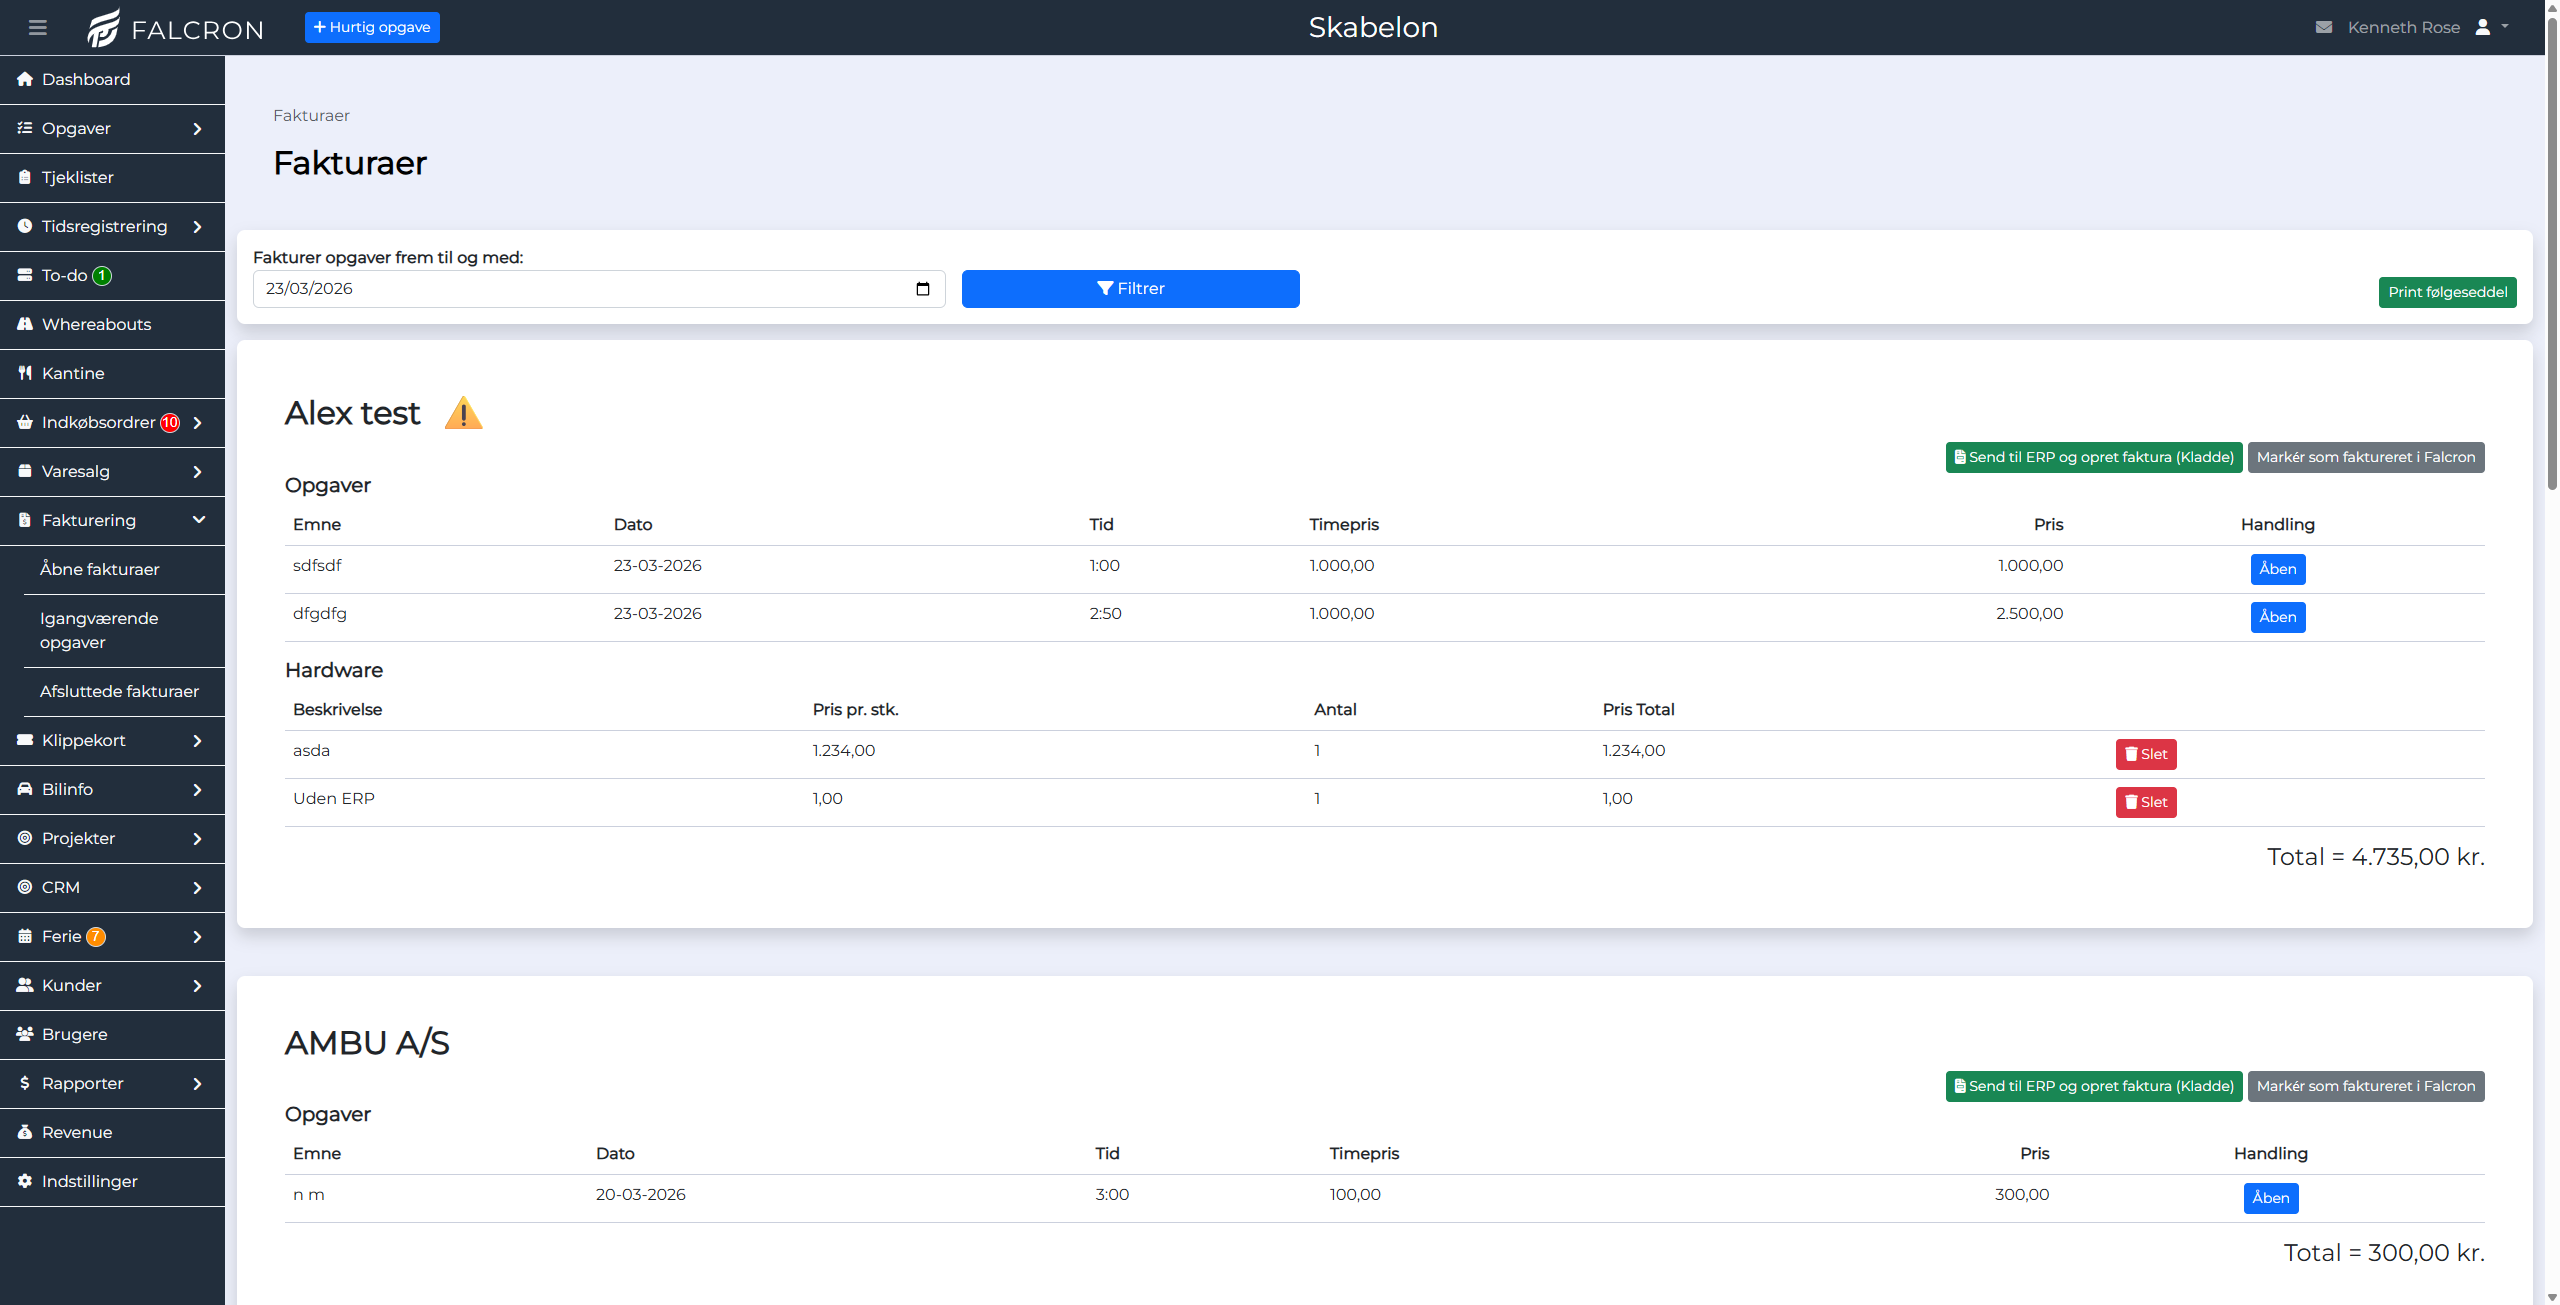This screenshot has width=2560, height=1305.
Task: Expand the Tidsregistrering submenu
Action: 197,227
